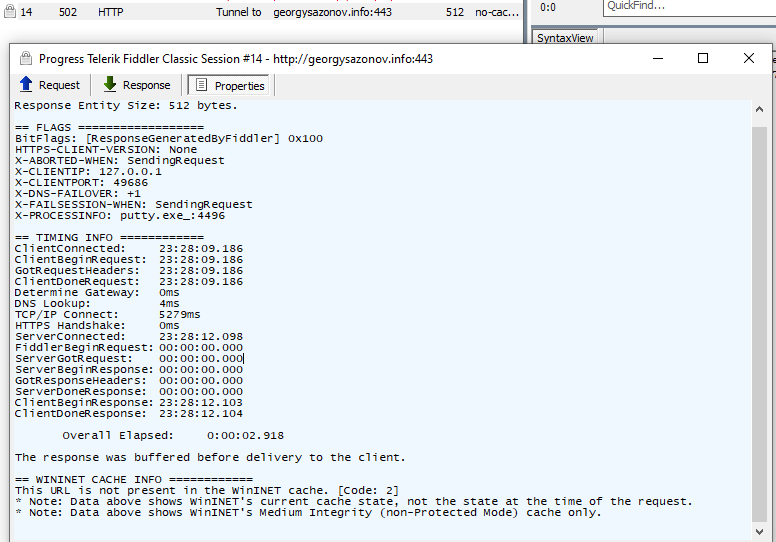
Task: Click the 'Tunnel to' cell in session row
Action: tap(239, 12)
